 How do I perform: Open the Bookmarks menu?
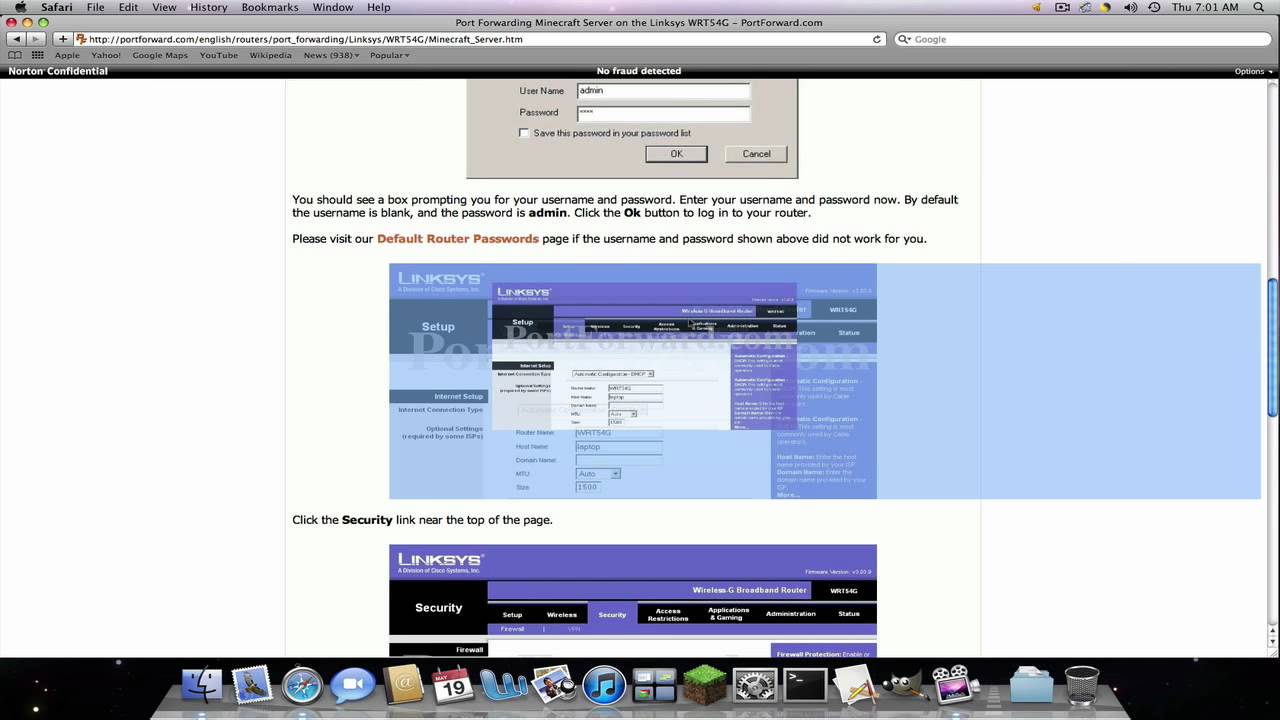[270, 7]
